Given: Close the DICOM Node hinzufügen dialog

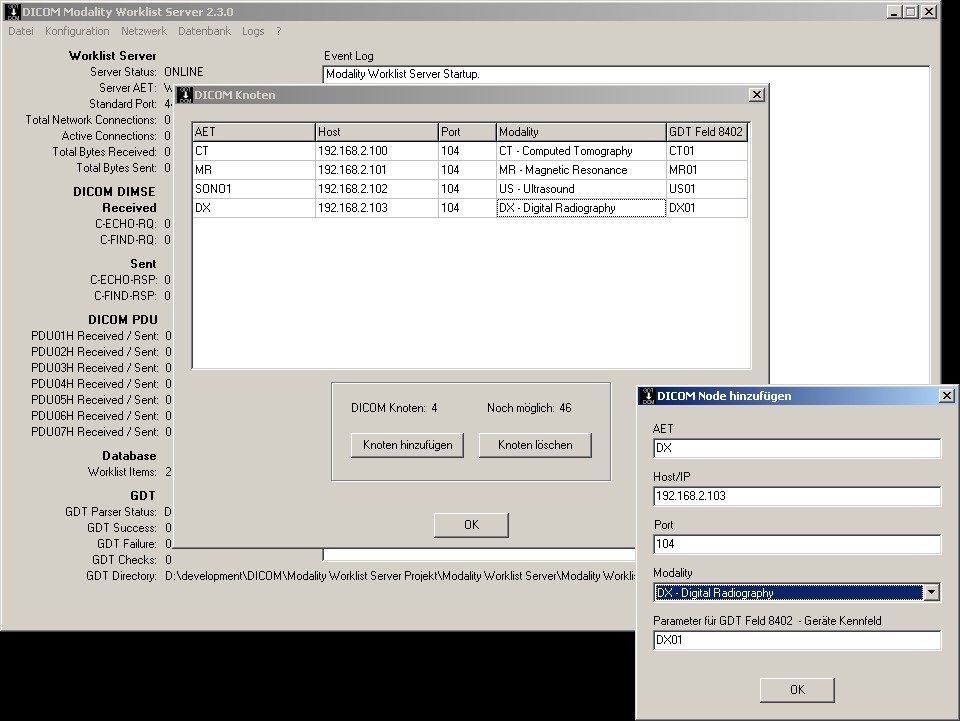Looking at the screenshot, I should click(947, 396).
